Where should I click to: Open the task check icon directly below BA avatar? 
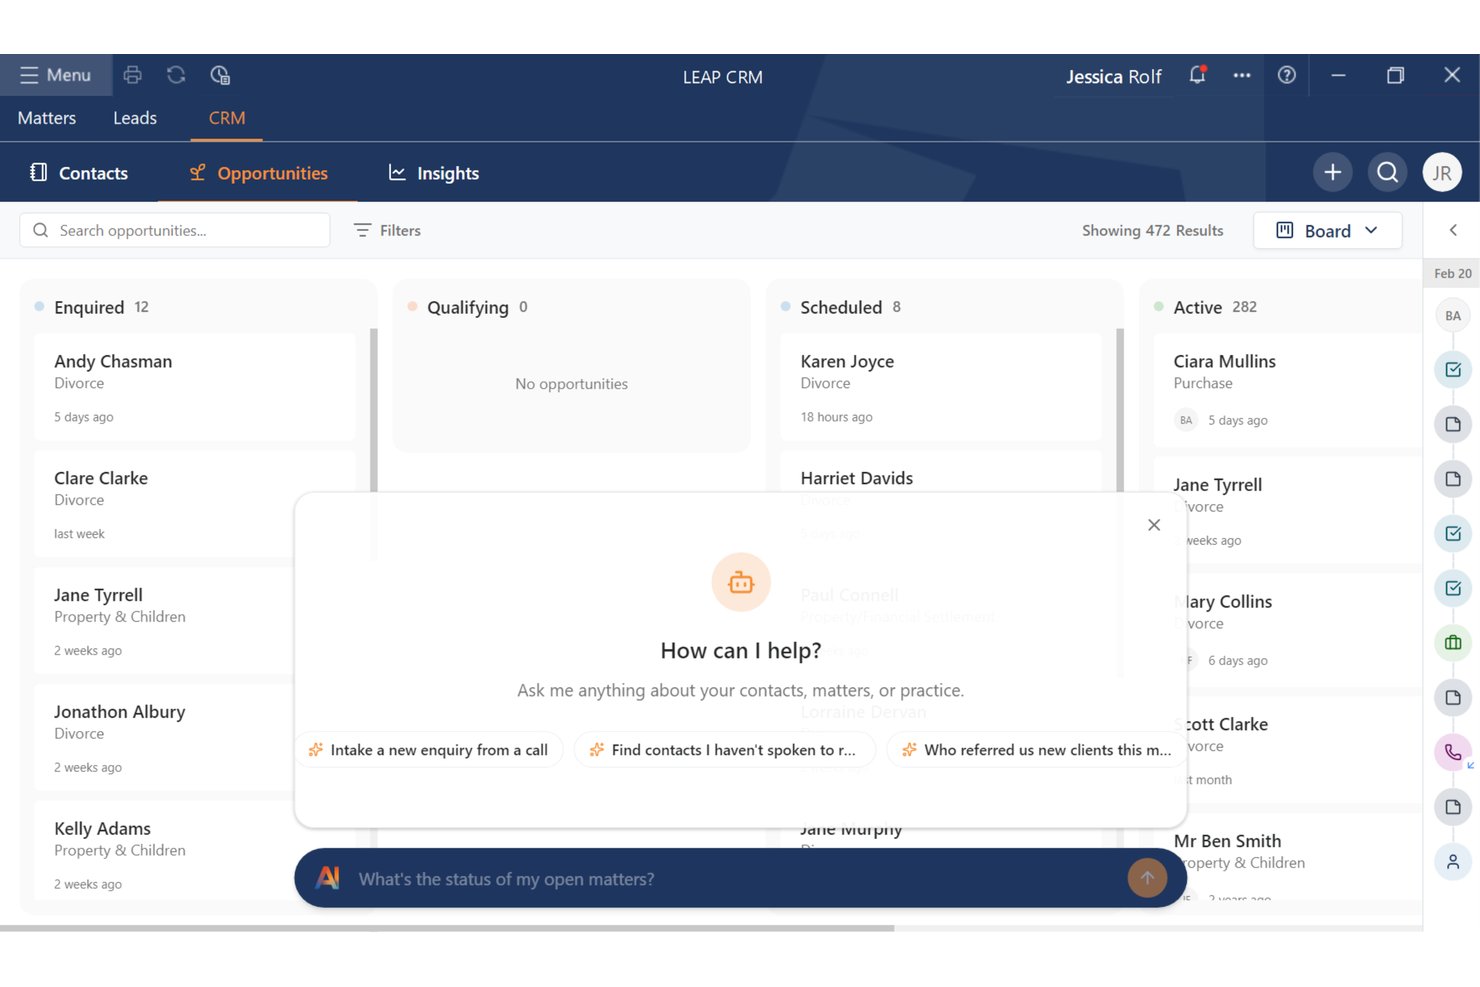(1453, 370)
